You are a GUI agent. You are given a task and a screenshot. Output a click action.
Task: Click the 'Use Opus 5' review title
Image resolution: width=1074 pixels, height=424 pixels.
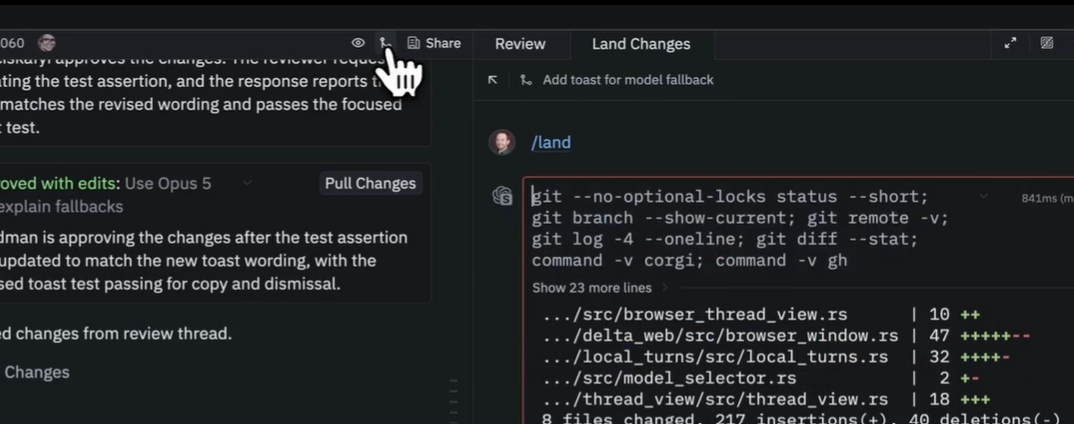(x=168, y=184)
